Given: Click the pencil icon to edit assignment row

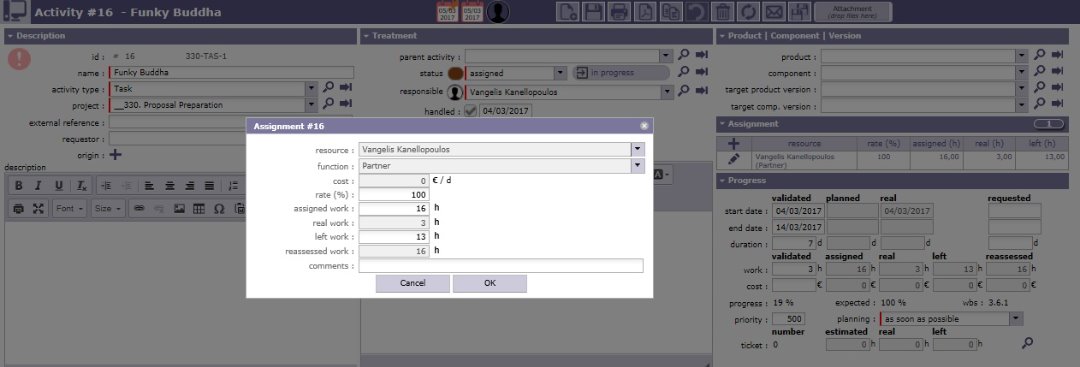Looking at the screenshot, I should [734, 159].
